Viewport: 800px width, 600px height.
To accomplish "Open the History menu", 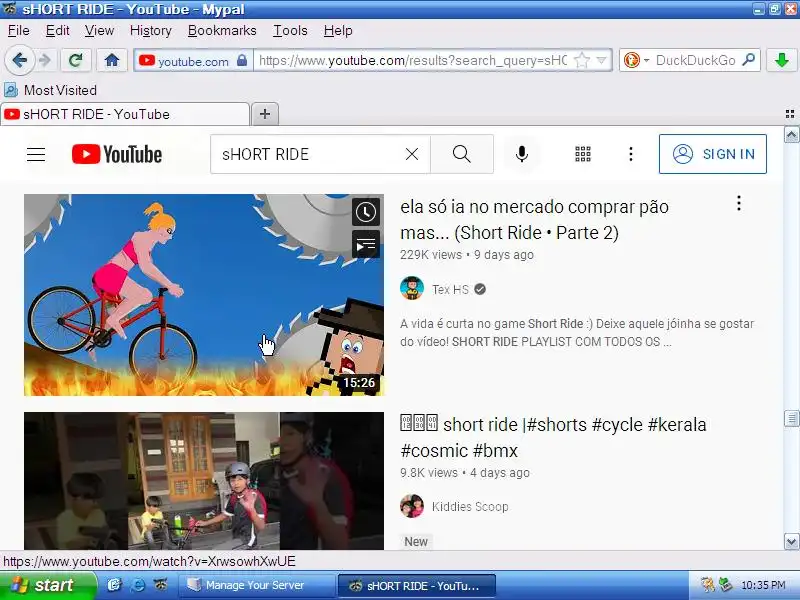I will coord(151,31).
